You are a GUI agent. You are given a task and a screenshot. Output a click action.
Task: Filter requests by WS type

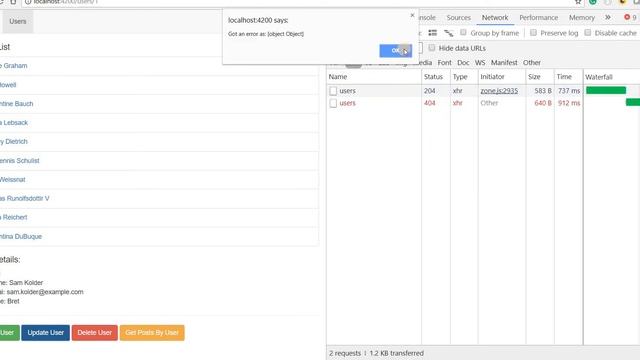coord(480,62)
